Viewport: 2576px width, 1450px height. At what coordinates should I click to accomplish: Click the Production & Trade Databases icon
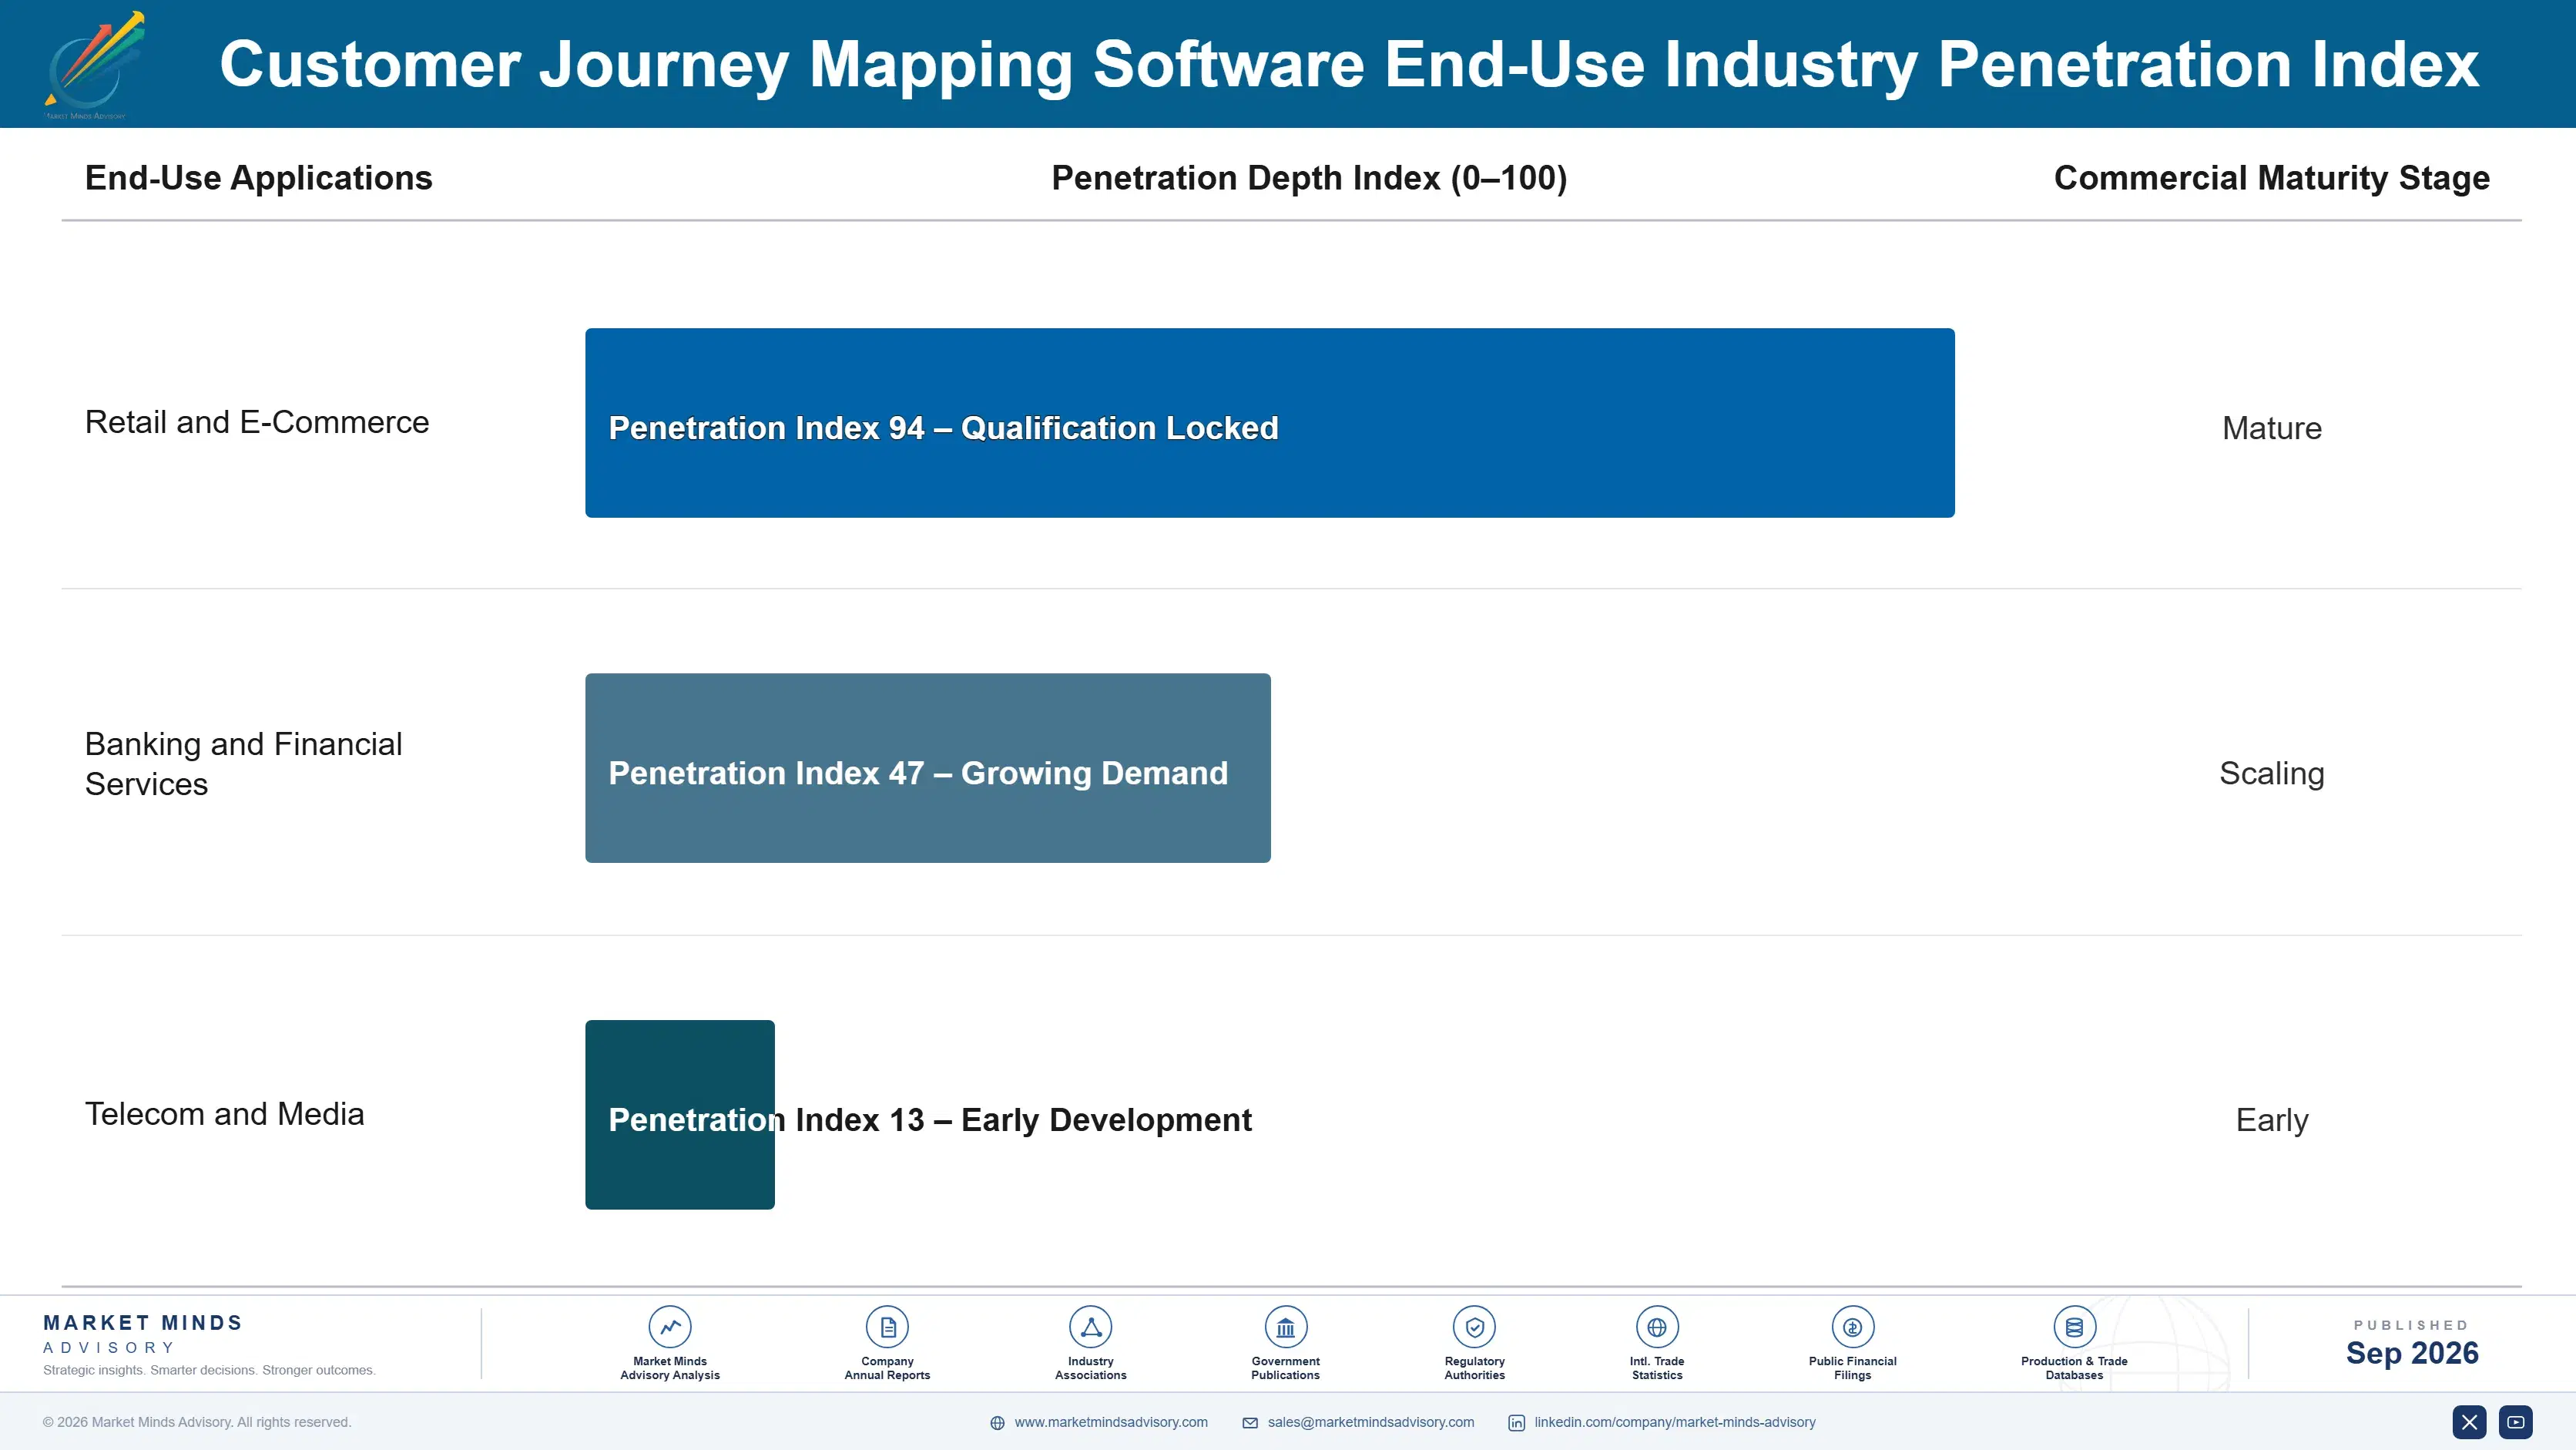point(2074,1327)
